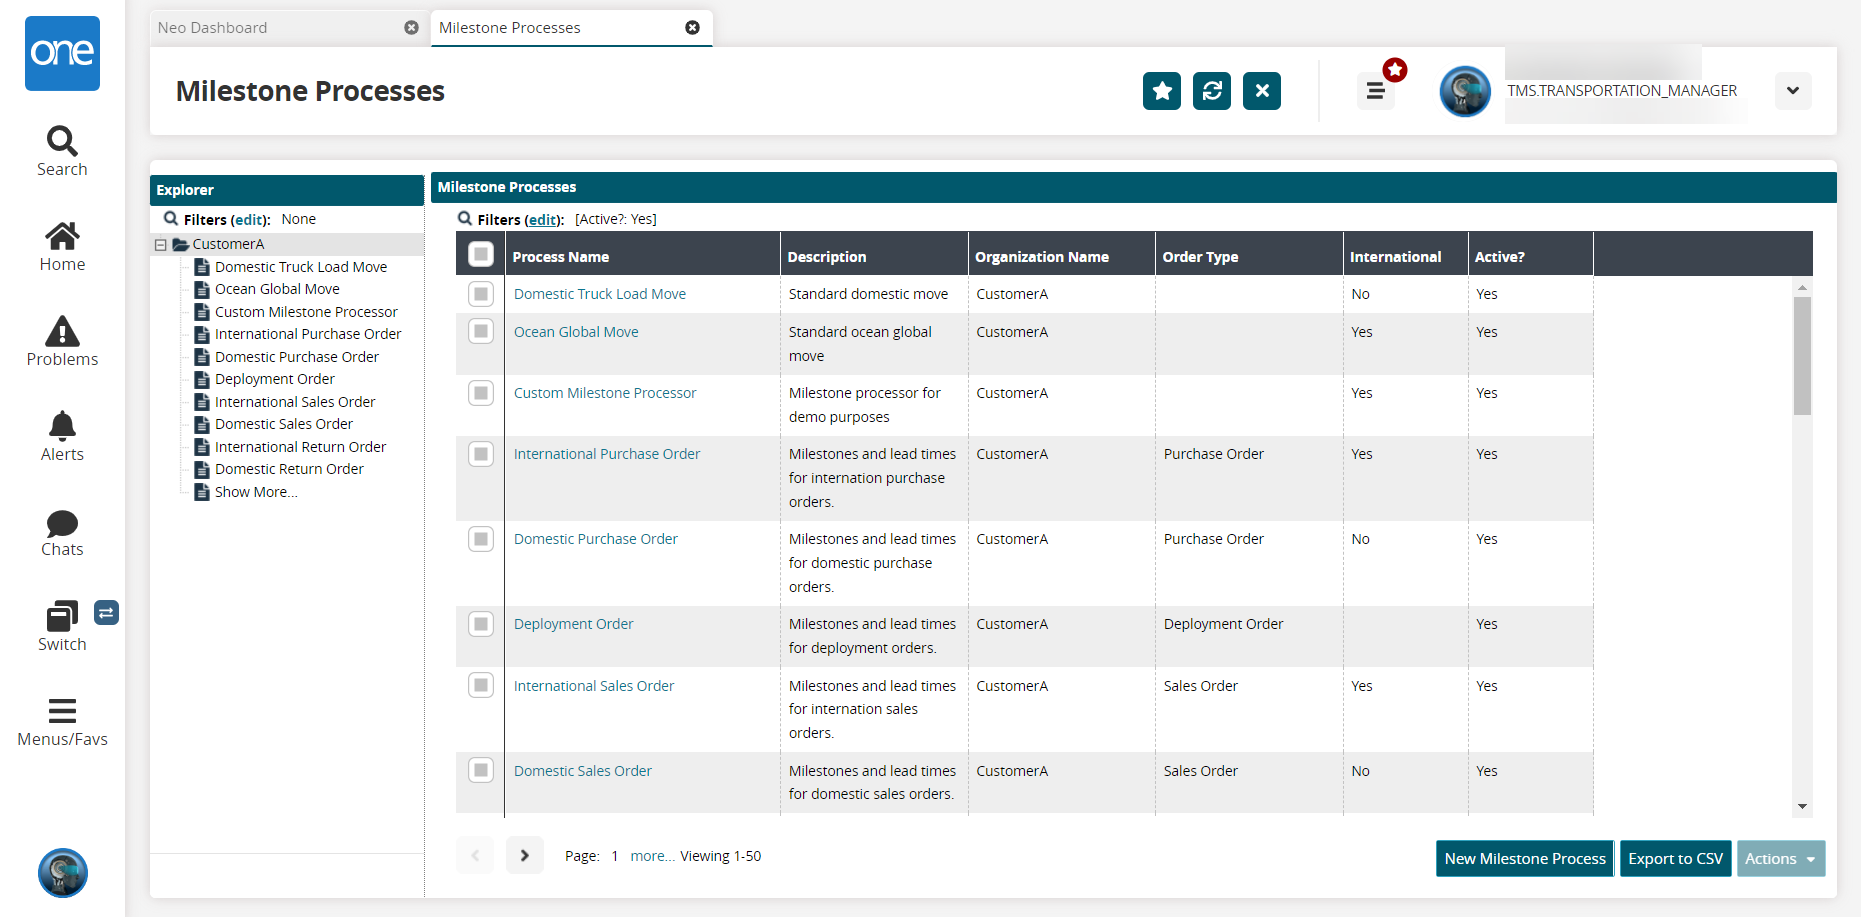Select checkbox for Deployment Order row
Image resolution: width=1861 pixels, height=917 pixels.
click(x=481, y=624)
